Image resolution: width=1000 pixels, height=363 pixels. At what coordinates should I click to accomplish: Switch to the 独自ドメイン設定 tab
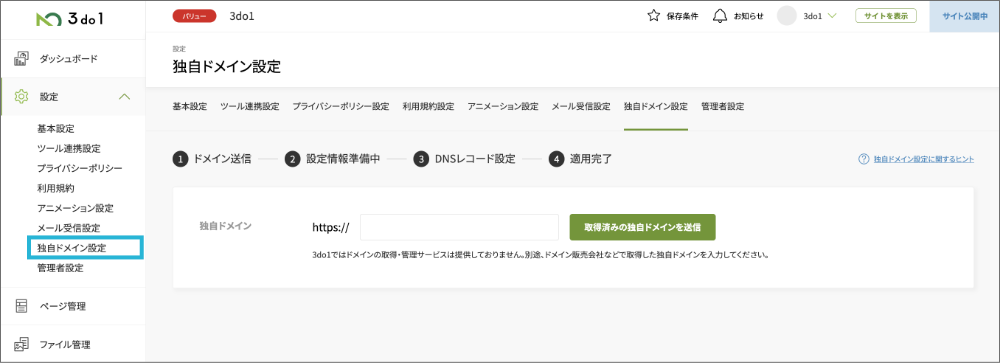656,107
